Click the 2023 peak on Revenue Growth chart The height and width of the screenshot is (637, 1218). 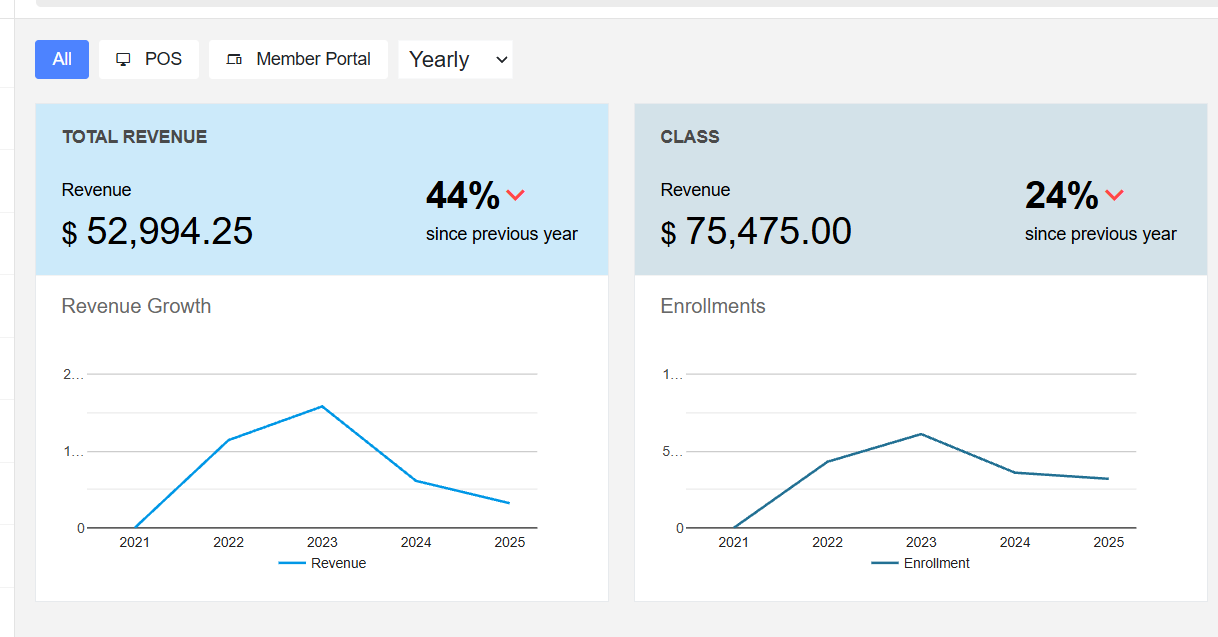(x=322, y=406)
